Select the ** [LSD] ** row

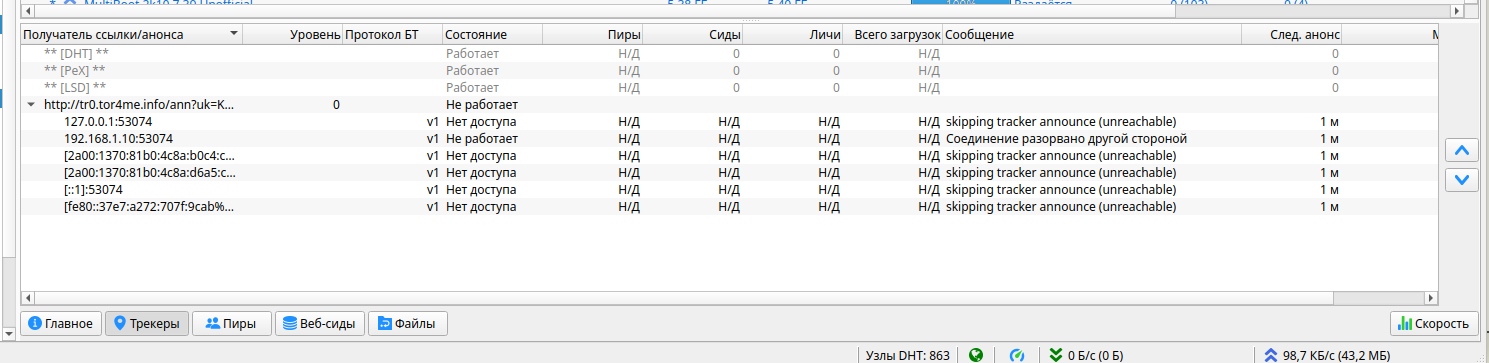[729, 87]
